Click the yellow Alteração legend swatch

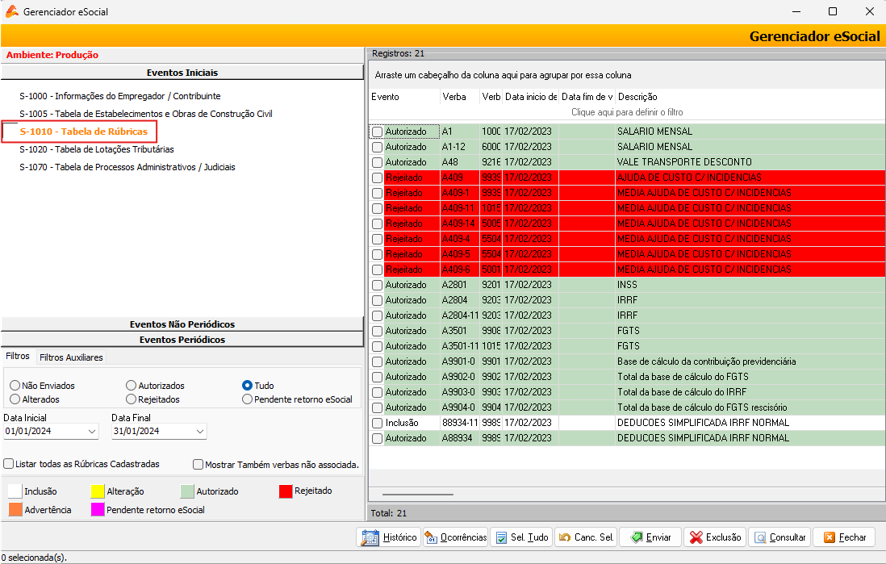tap(98, 492)
